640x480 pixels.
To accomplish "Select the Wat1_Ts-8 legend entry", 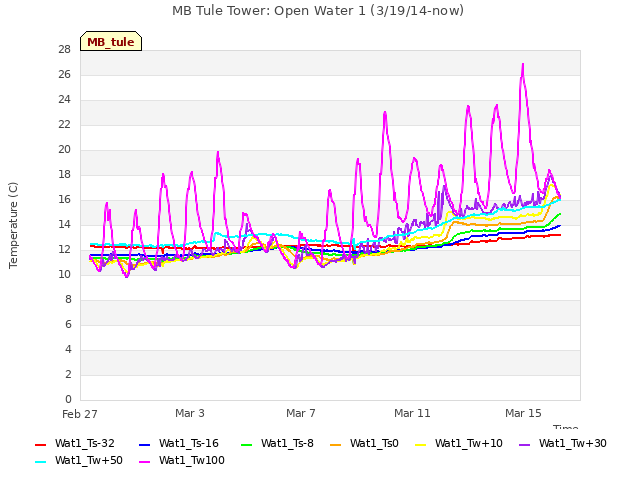I will [277, 444].
